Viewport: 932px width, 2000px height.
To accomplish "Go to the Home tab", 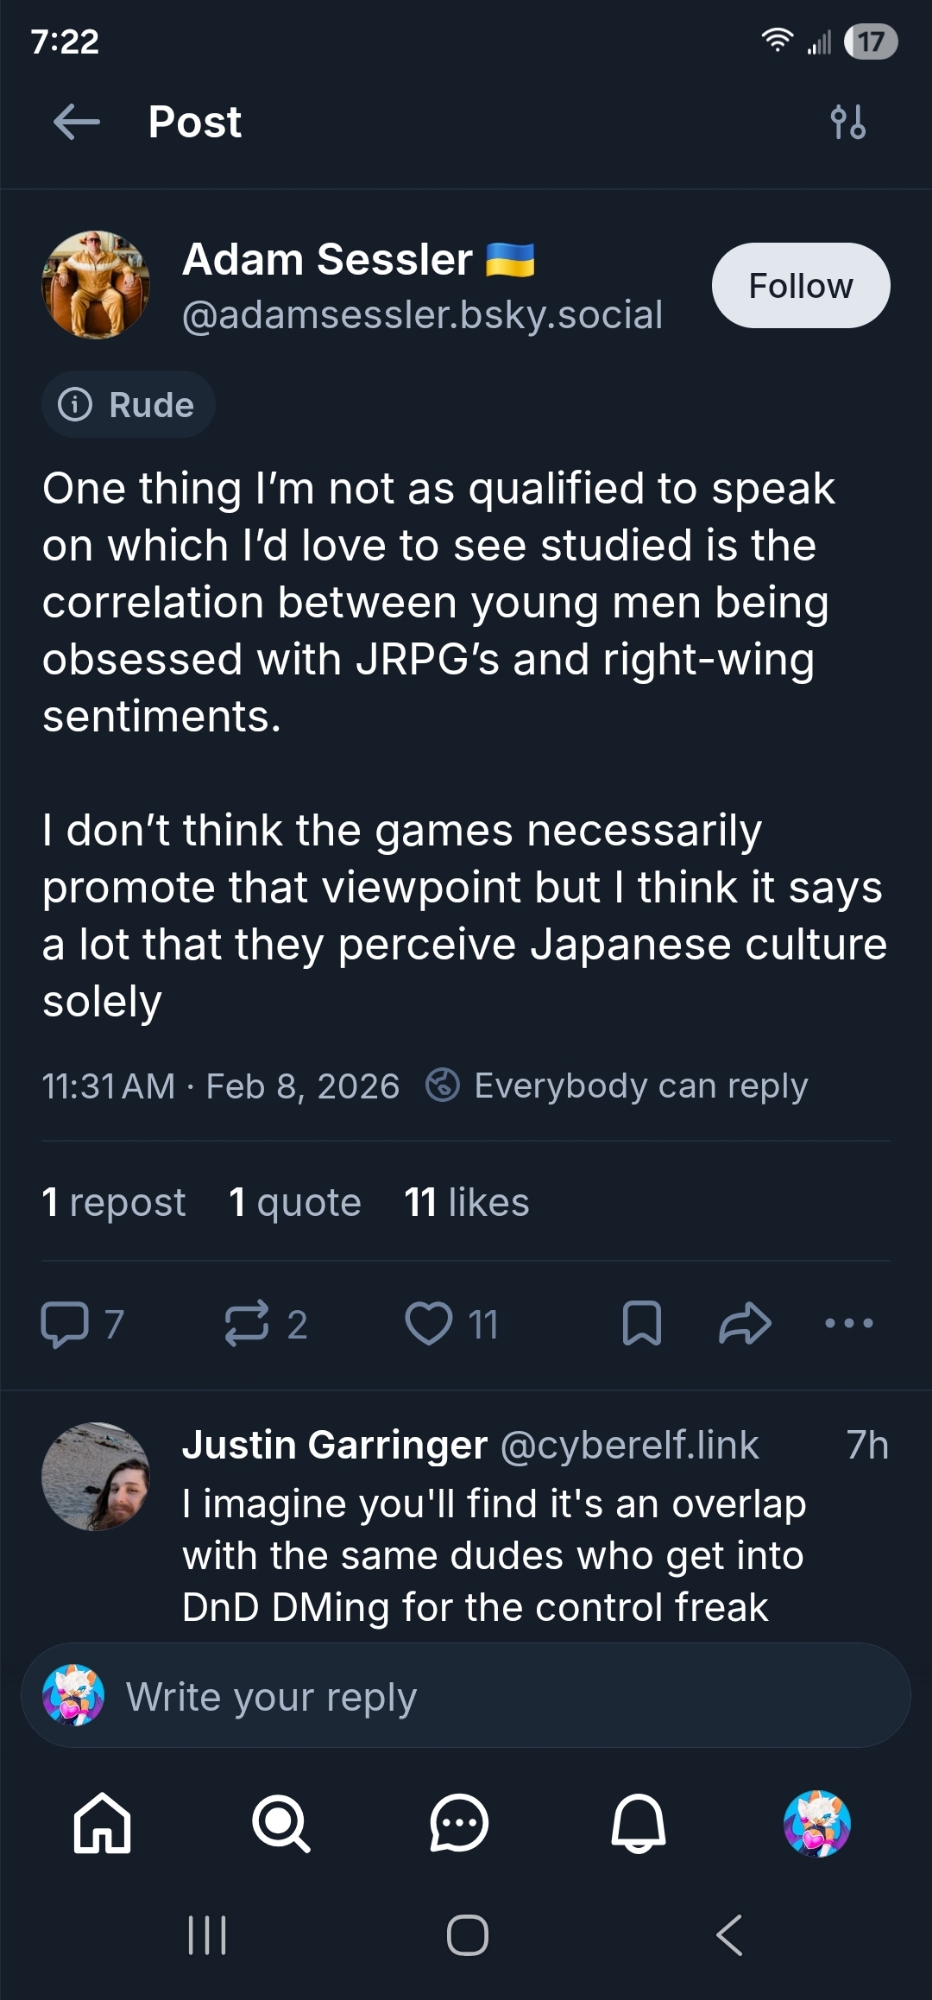I will click(x=102, y=1823).
